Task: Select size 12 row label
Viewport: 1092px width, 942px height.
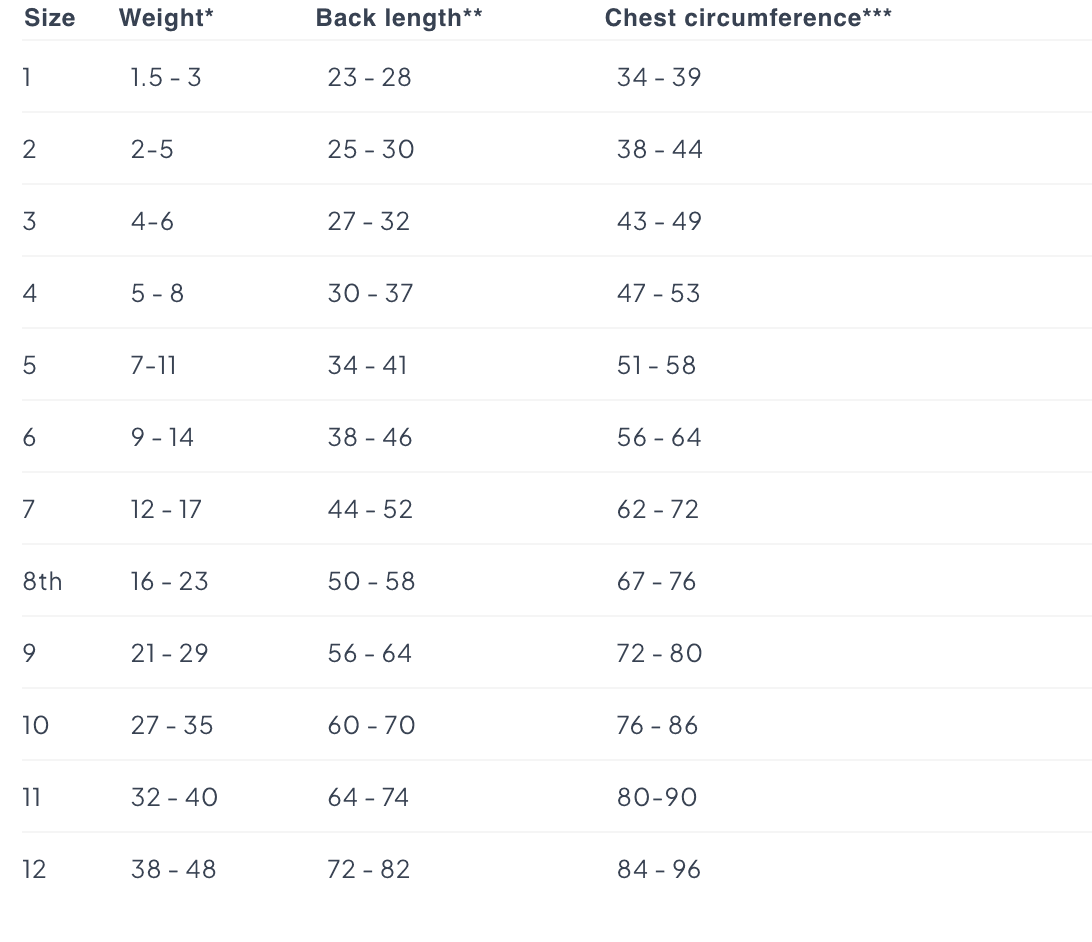Action: tap(34, 869)
